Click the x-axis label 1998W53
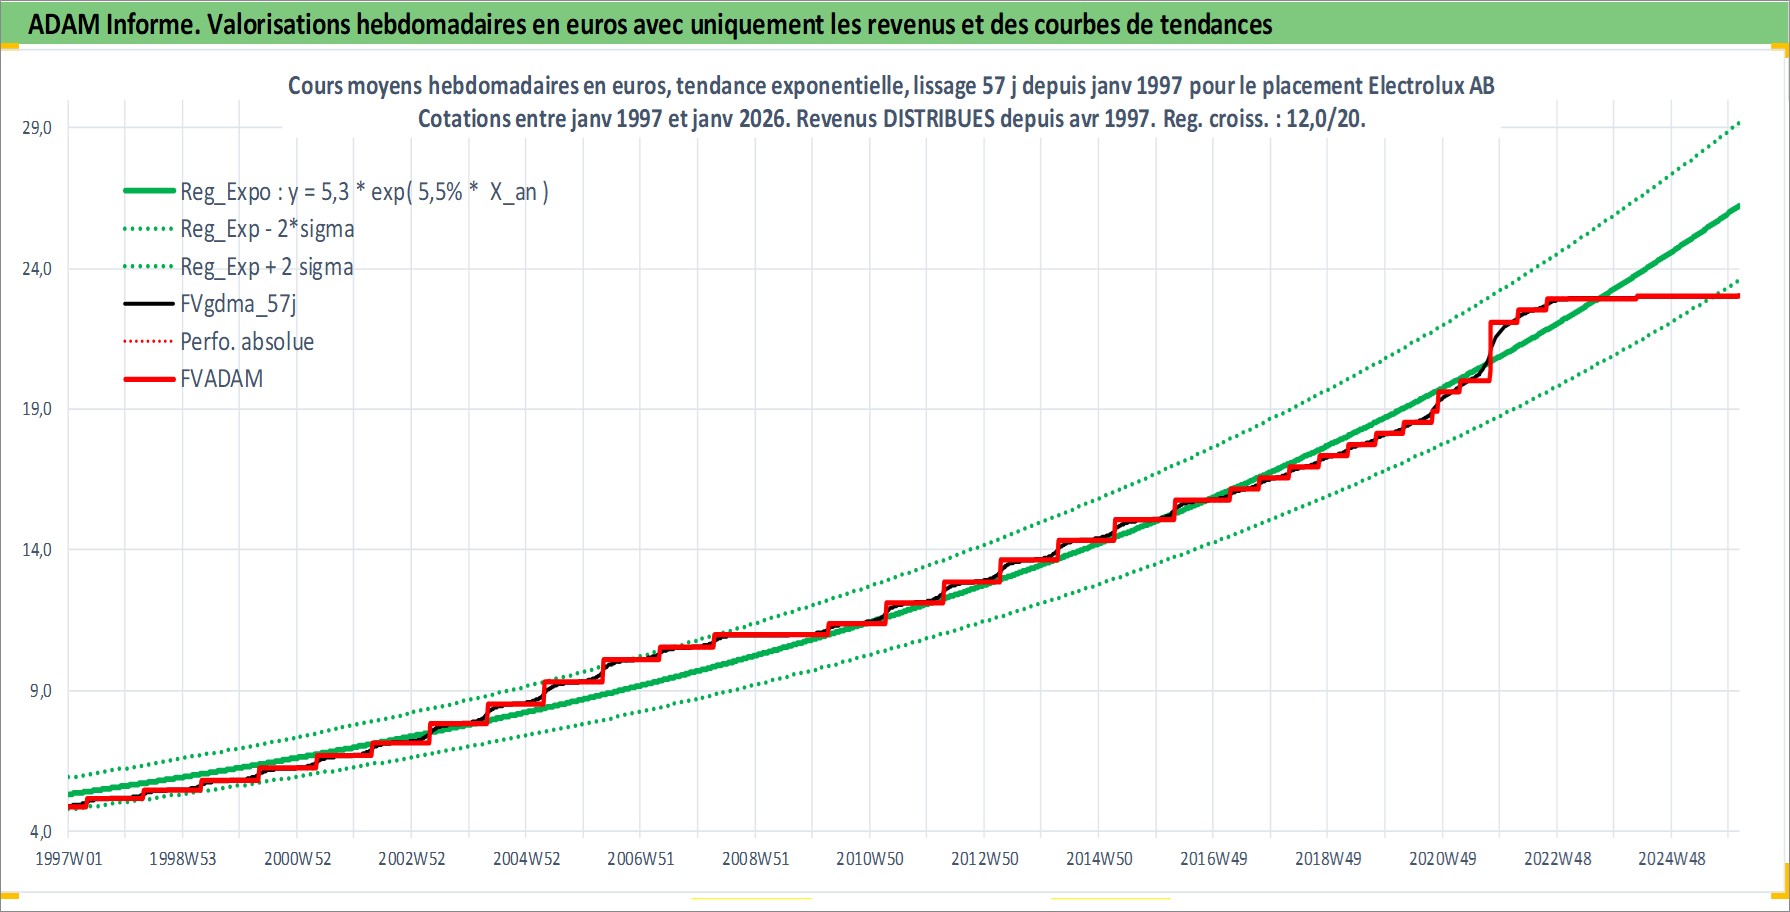1790x912 pixels. point(183,859)
